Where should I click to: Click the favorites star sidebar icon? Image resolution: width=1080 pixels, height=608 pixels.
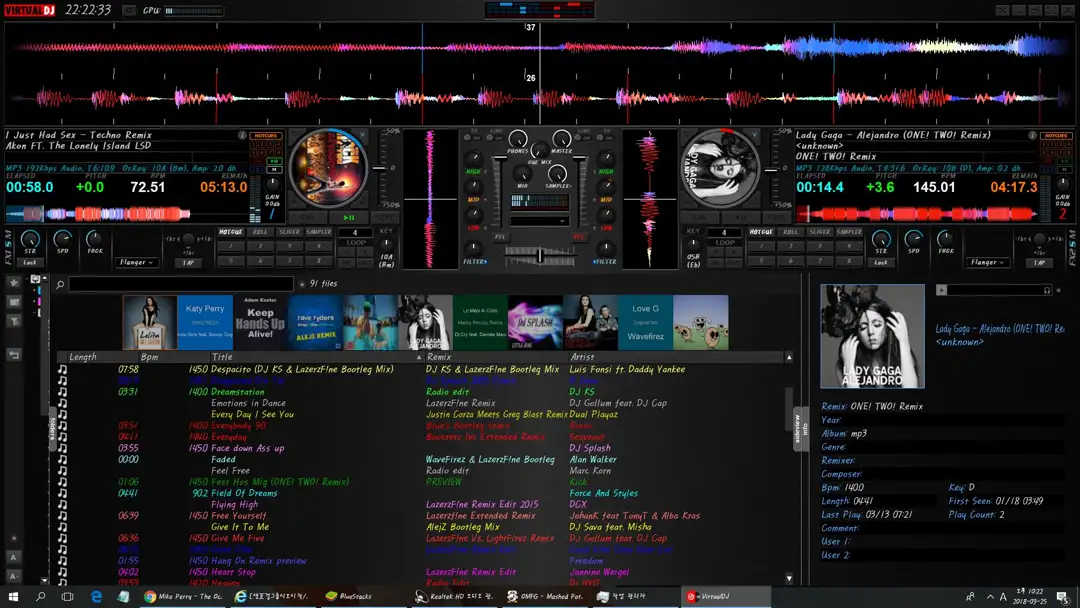[14, 283]
